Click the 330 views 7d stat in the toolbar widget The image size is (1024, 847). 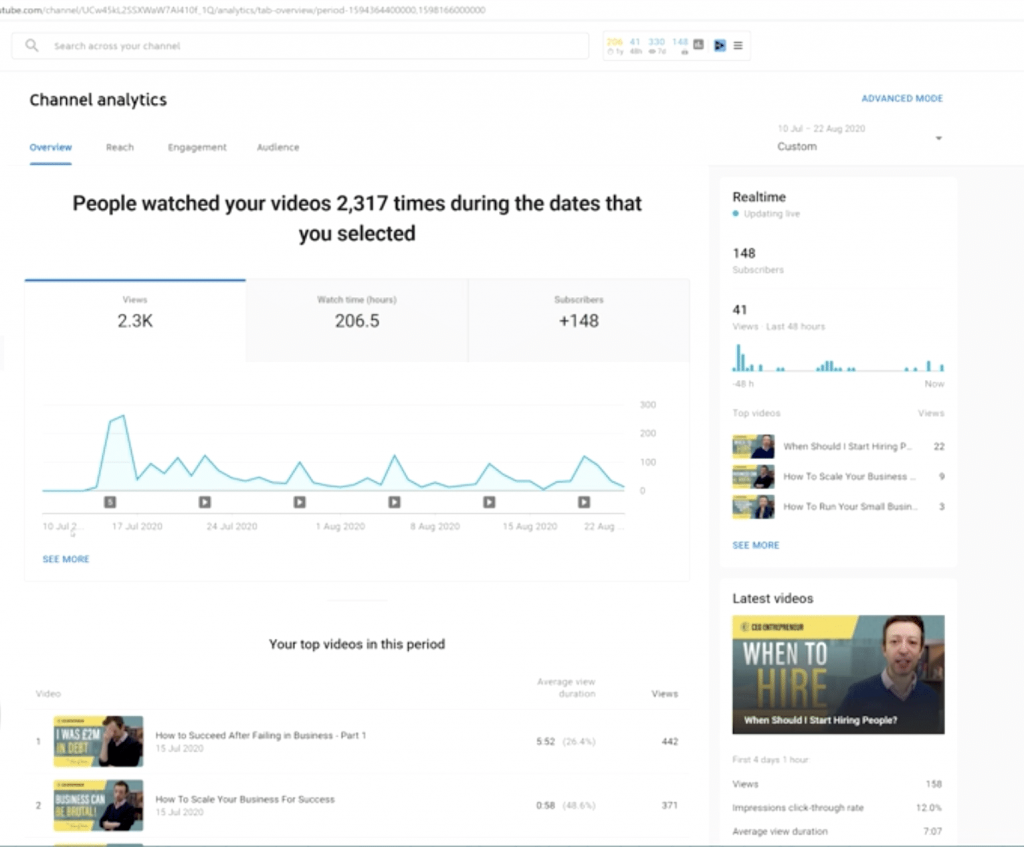[656, 46]
